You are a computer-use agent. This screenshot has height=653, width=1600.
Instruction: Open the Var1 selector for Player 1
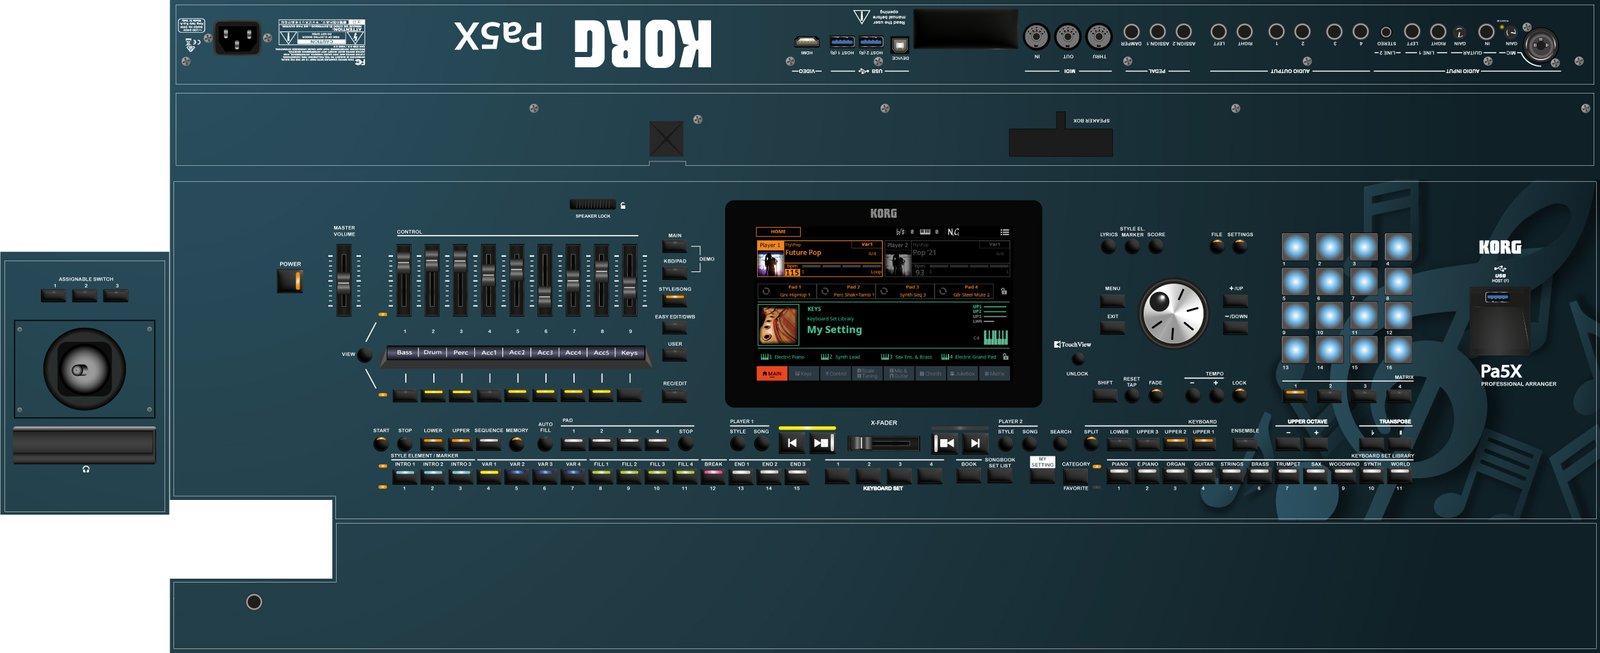pyautogui.click(x=867, y=244)
